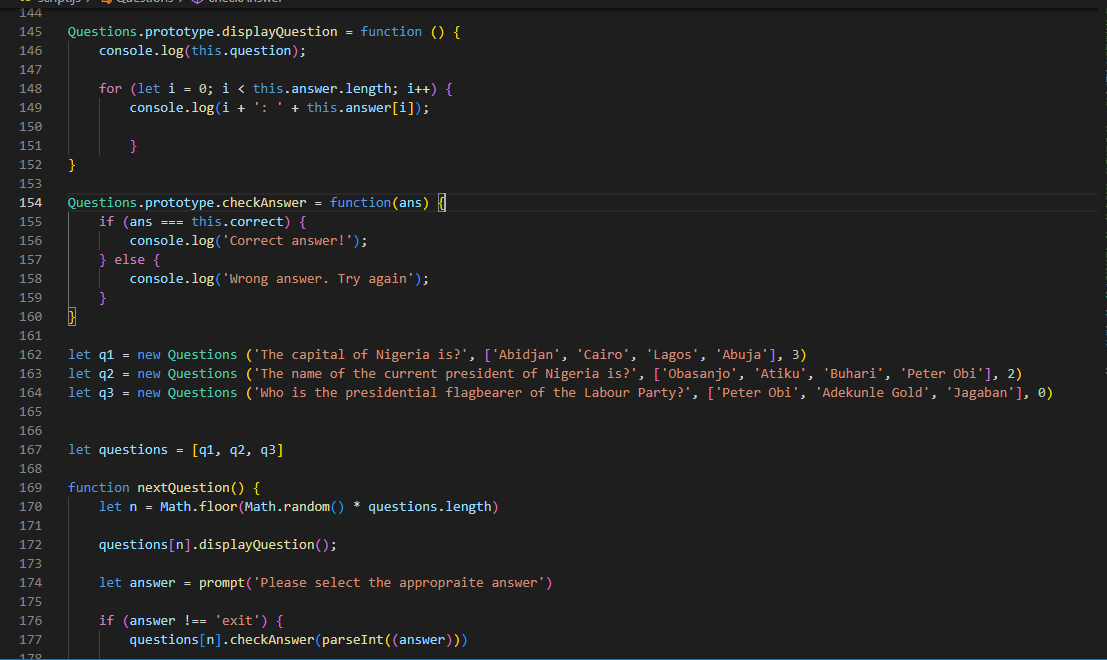The width and height of the screenshot is (1107, 660).
Task: Click the 'ans' parameter on line 154
Action: 410,203
